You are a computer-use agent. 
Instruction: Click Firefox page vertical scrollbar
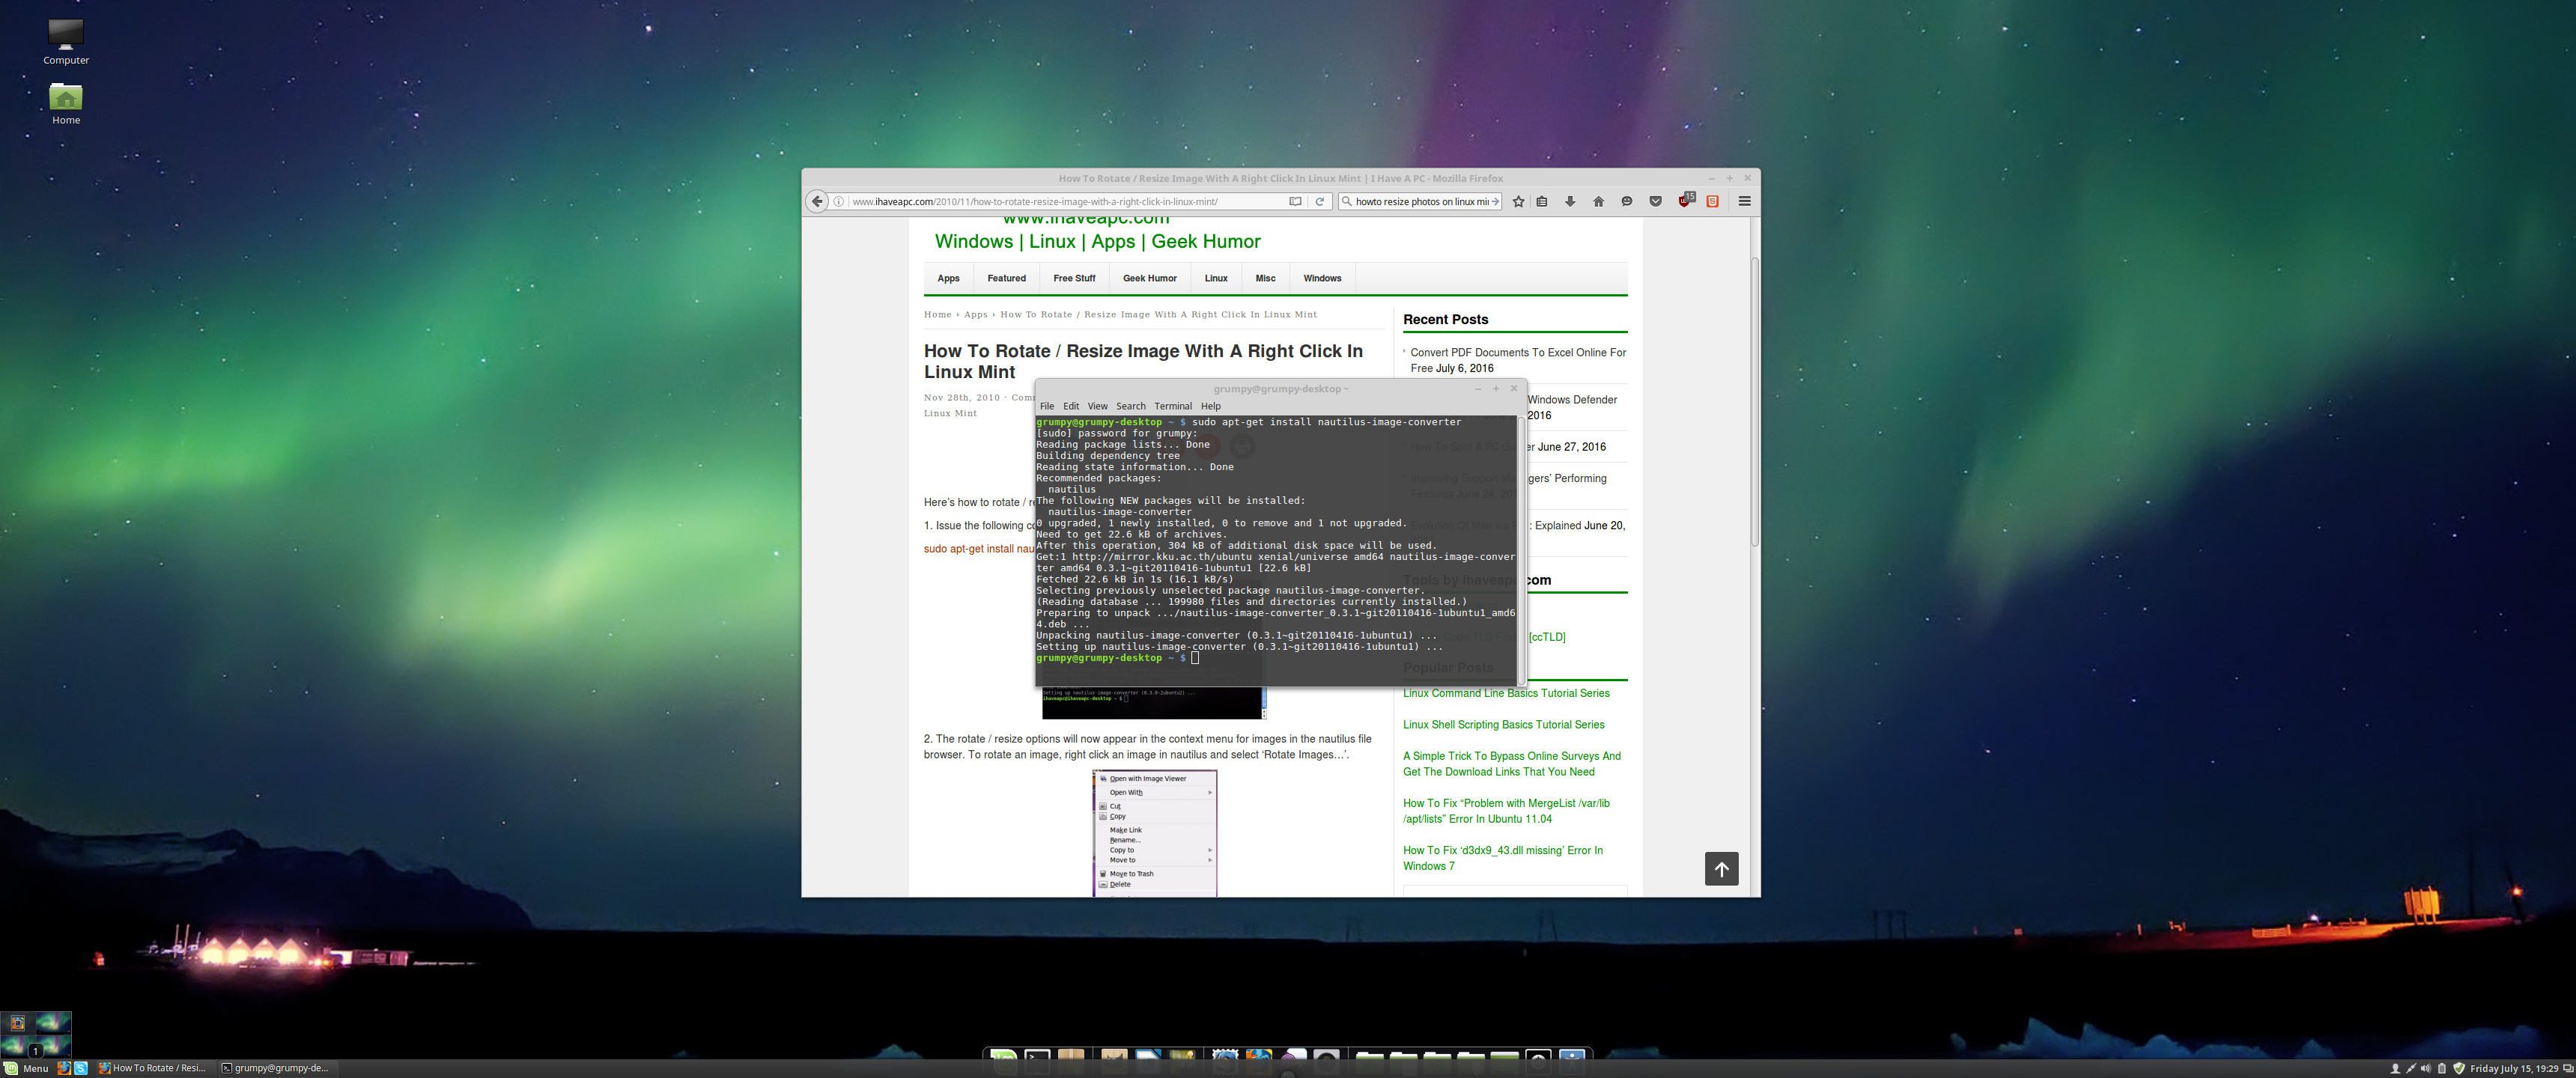click(x=1754, y=402)
